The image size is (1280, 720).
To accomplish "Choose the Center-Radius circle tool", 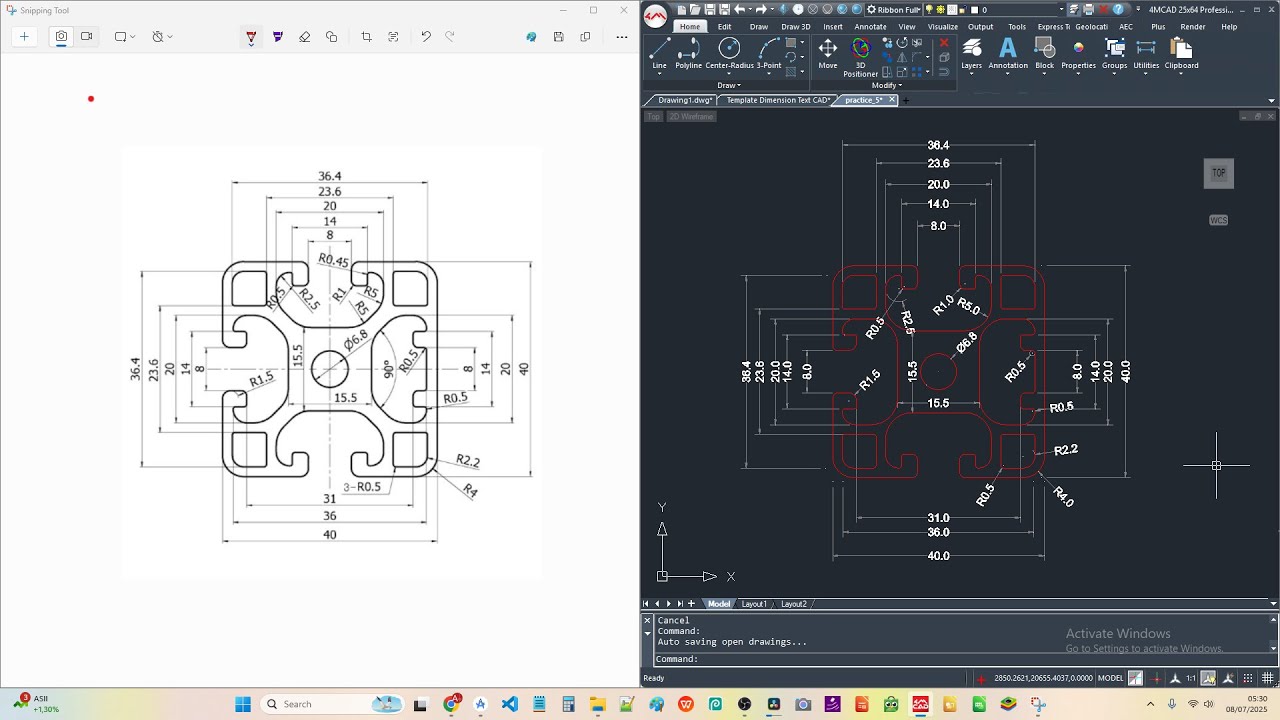I will 729,54.
